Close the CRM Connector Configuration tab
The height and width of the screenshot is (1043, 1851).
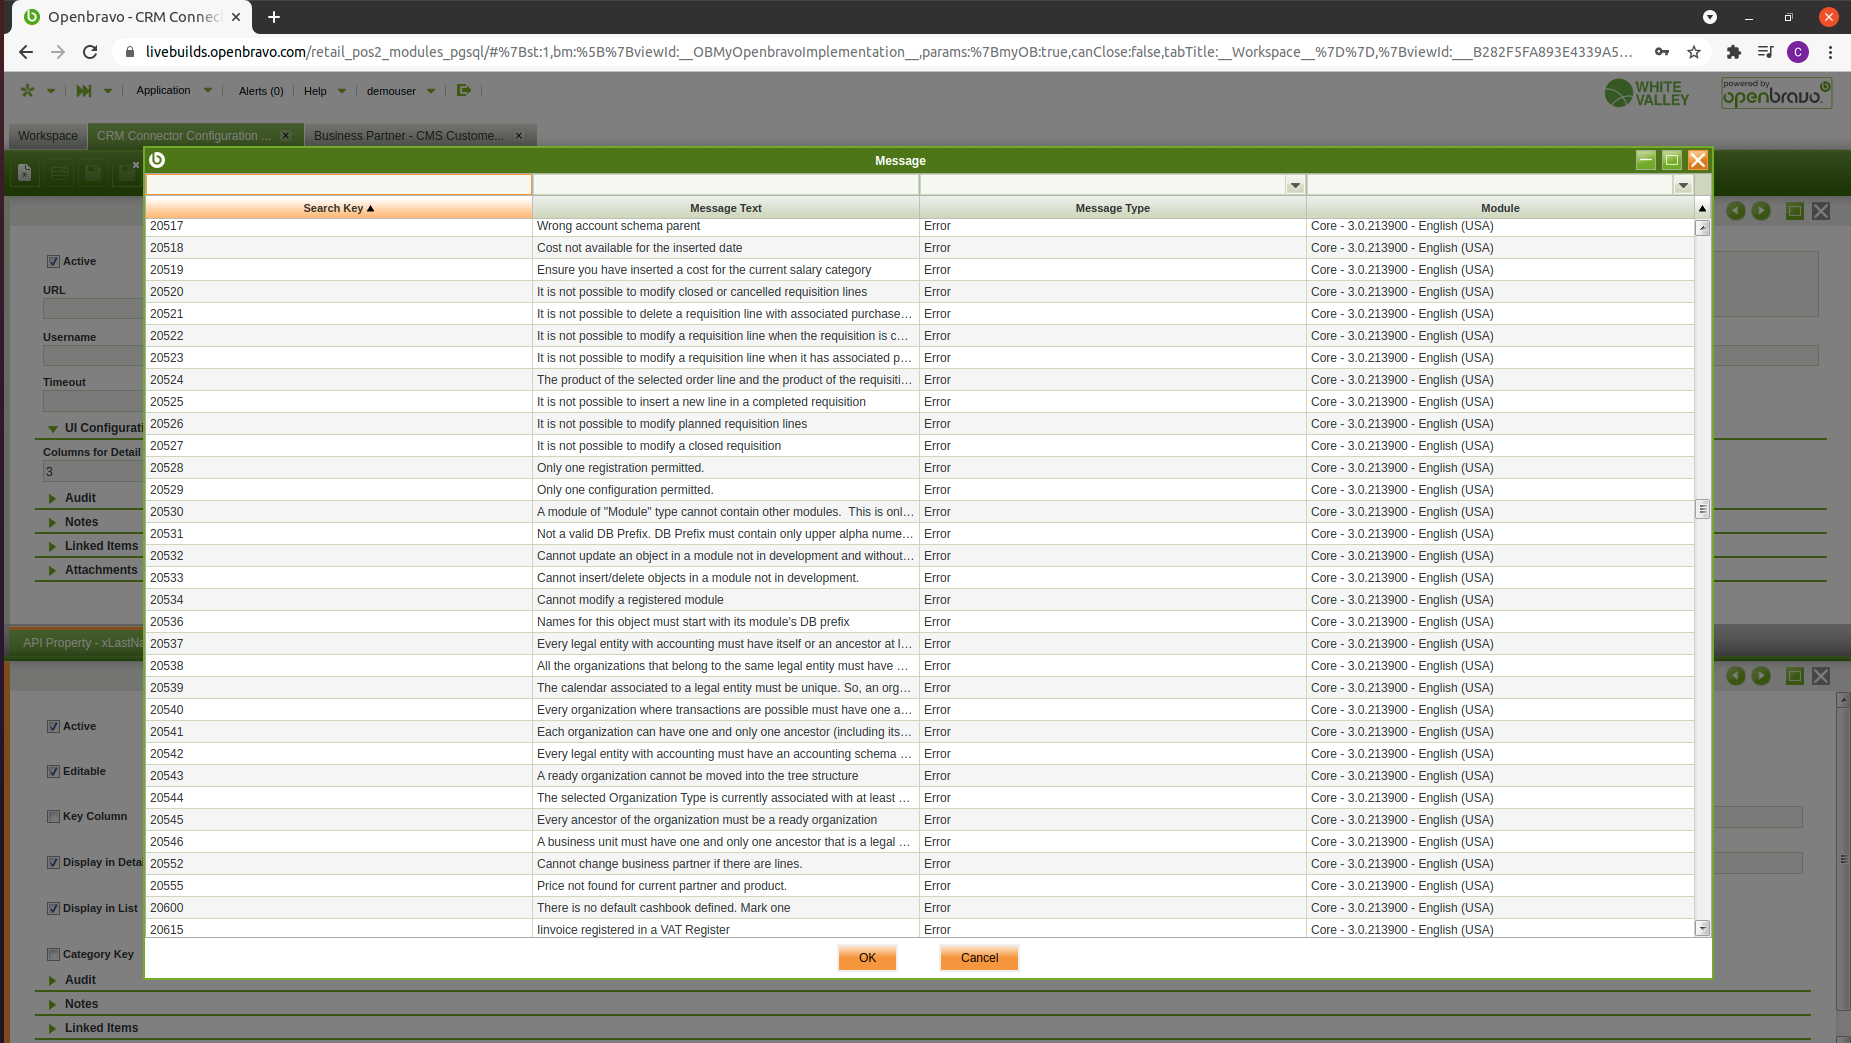pyautogui.click(x=286, y=136)
